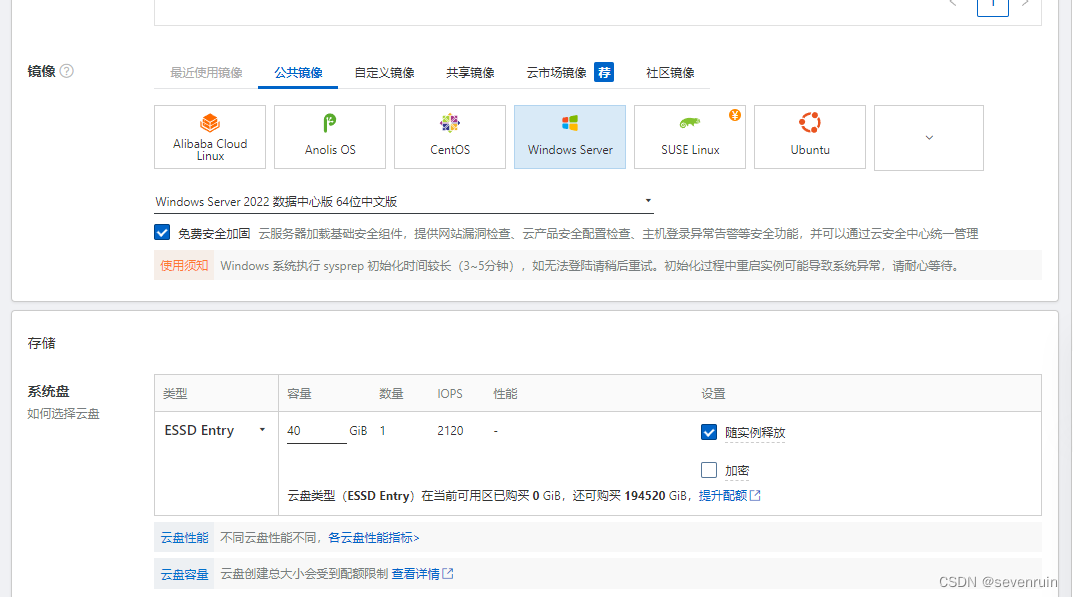Click the system disk capacity input field
The image size is (1073, 597).
pos(315,431)
